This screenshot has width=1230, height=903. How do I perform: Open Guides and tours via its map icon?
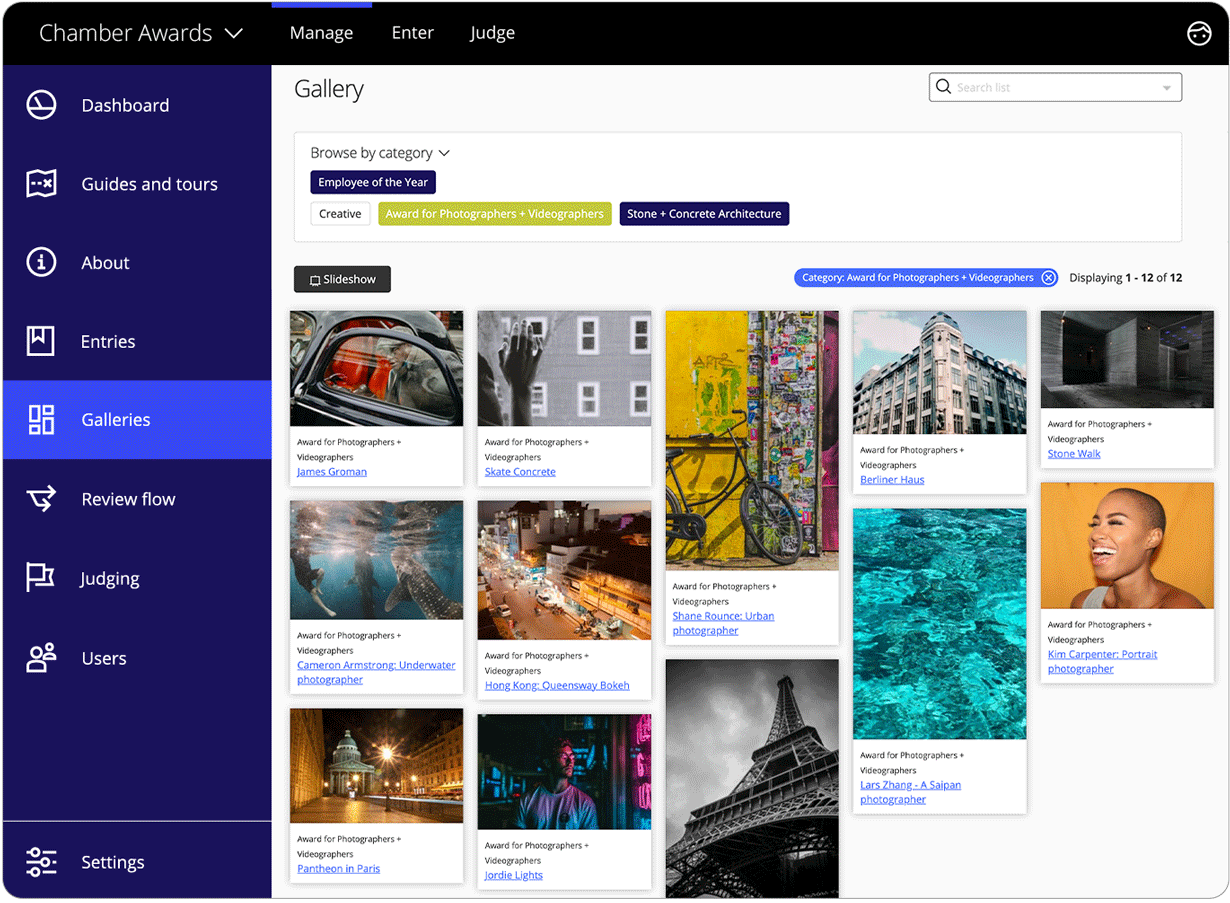pyautogui.click(x=41, y=183)
